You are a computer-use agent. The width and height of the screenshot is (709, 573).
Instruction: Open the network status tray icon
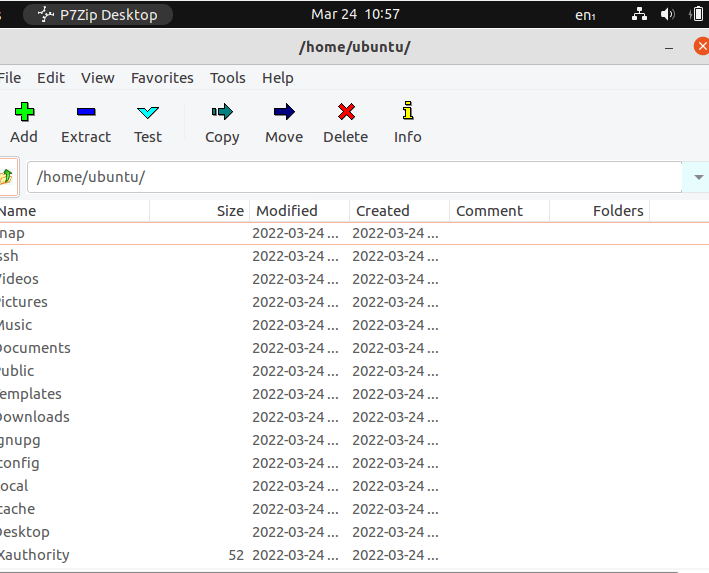pyautogui.click(x=639, y=14)
